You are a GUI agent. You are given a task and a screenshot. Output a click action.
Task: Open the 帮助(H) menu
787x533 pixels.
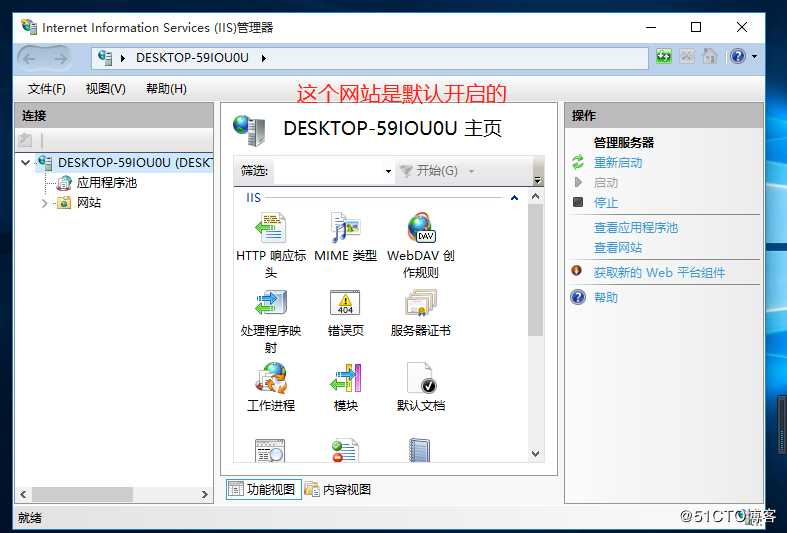coord(166,89)
